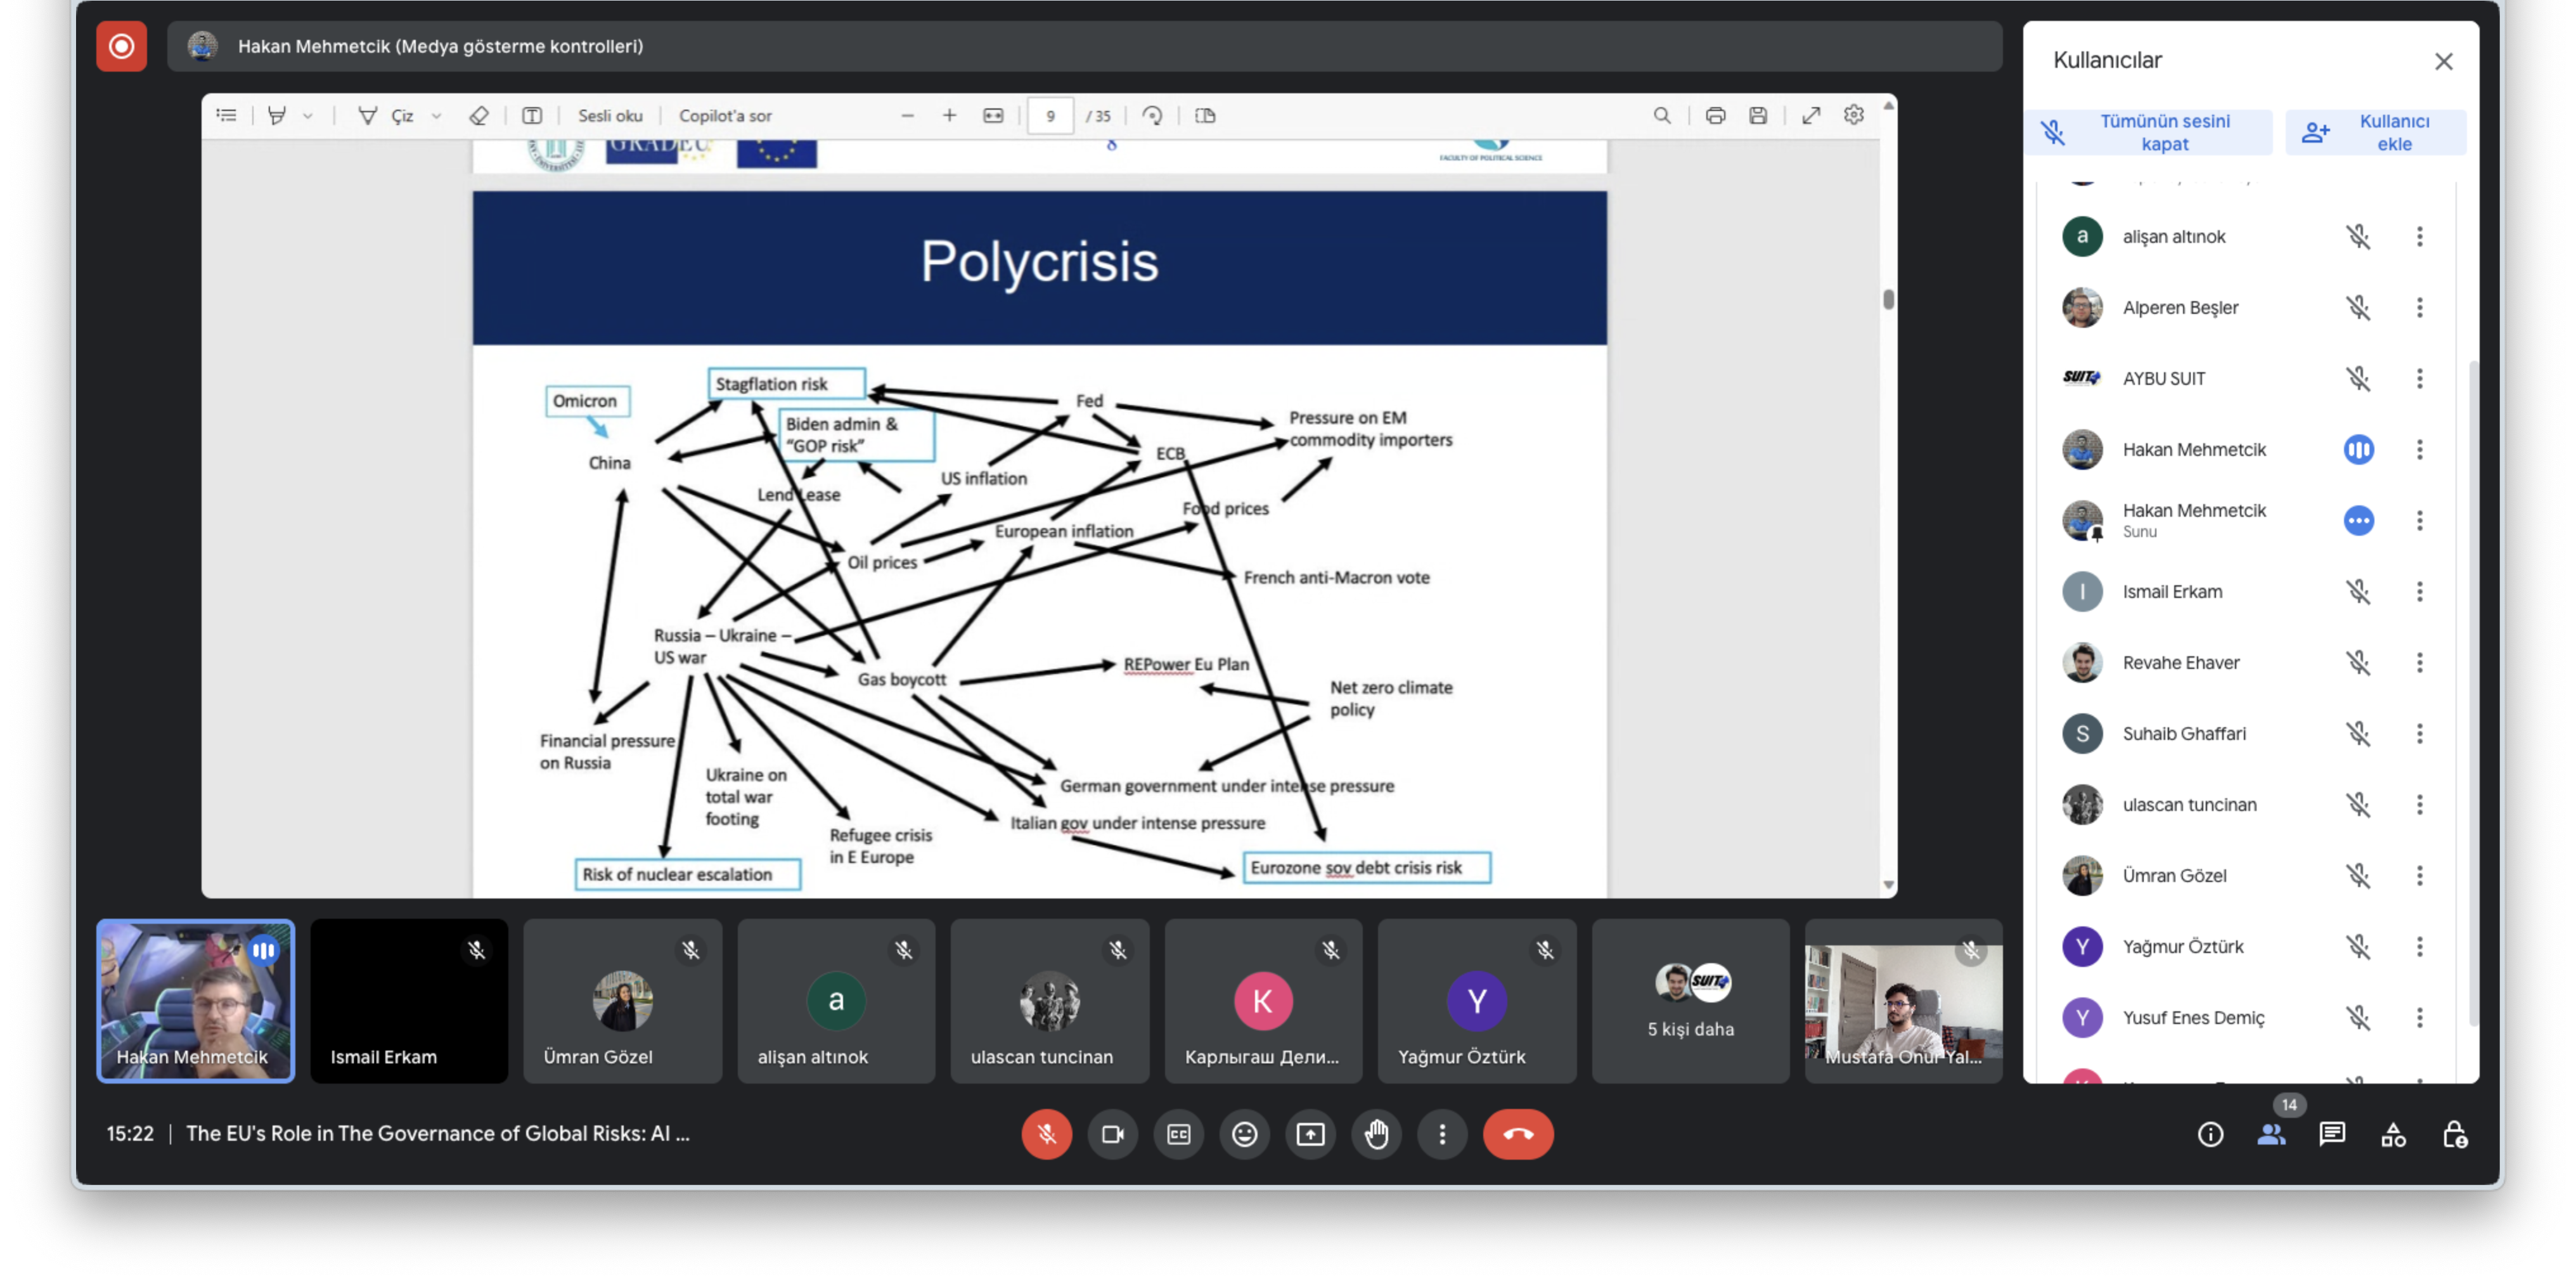
Task: Turn on closed captions
Action: point(1178,1134)
